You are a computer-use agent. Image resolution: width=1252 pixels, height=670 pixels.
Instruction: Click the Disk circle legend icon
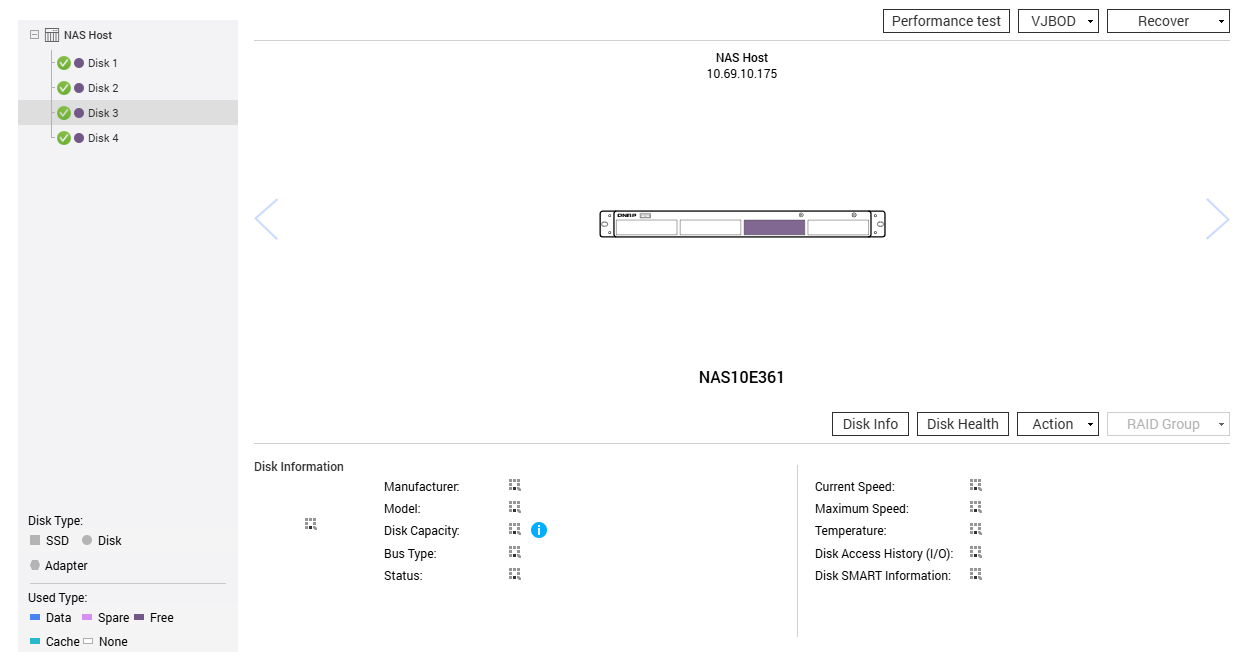[x=87, y=540]
